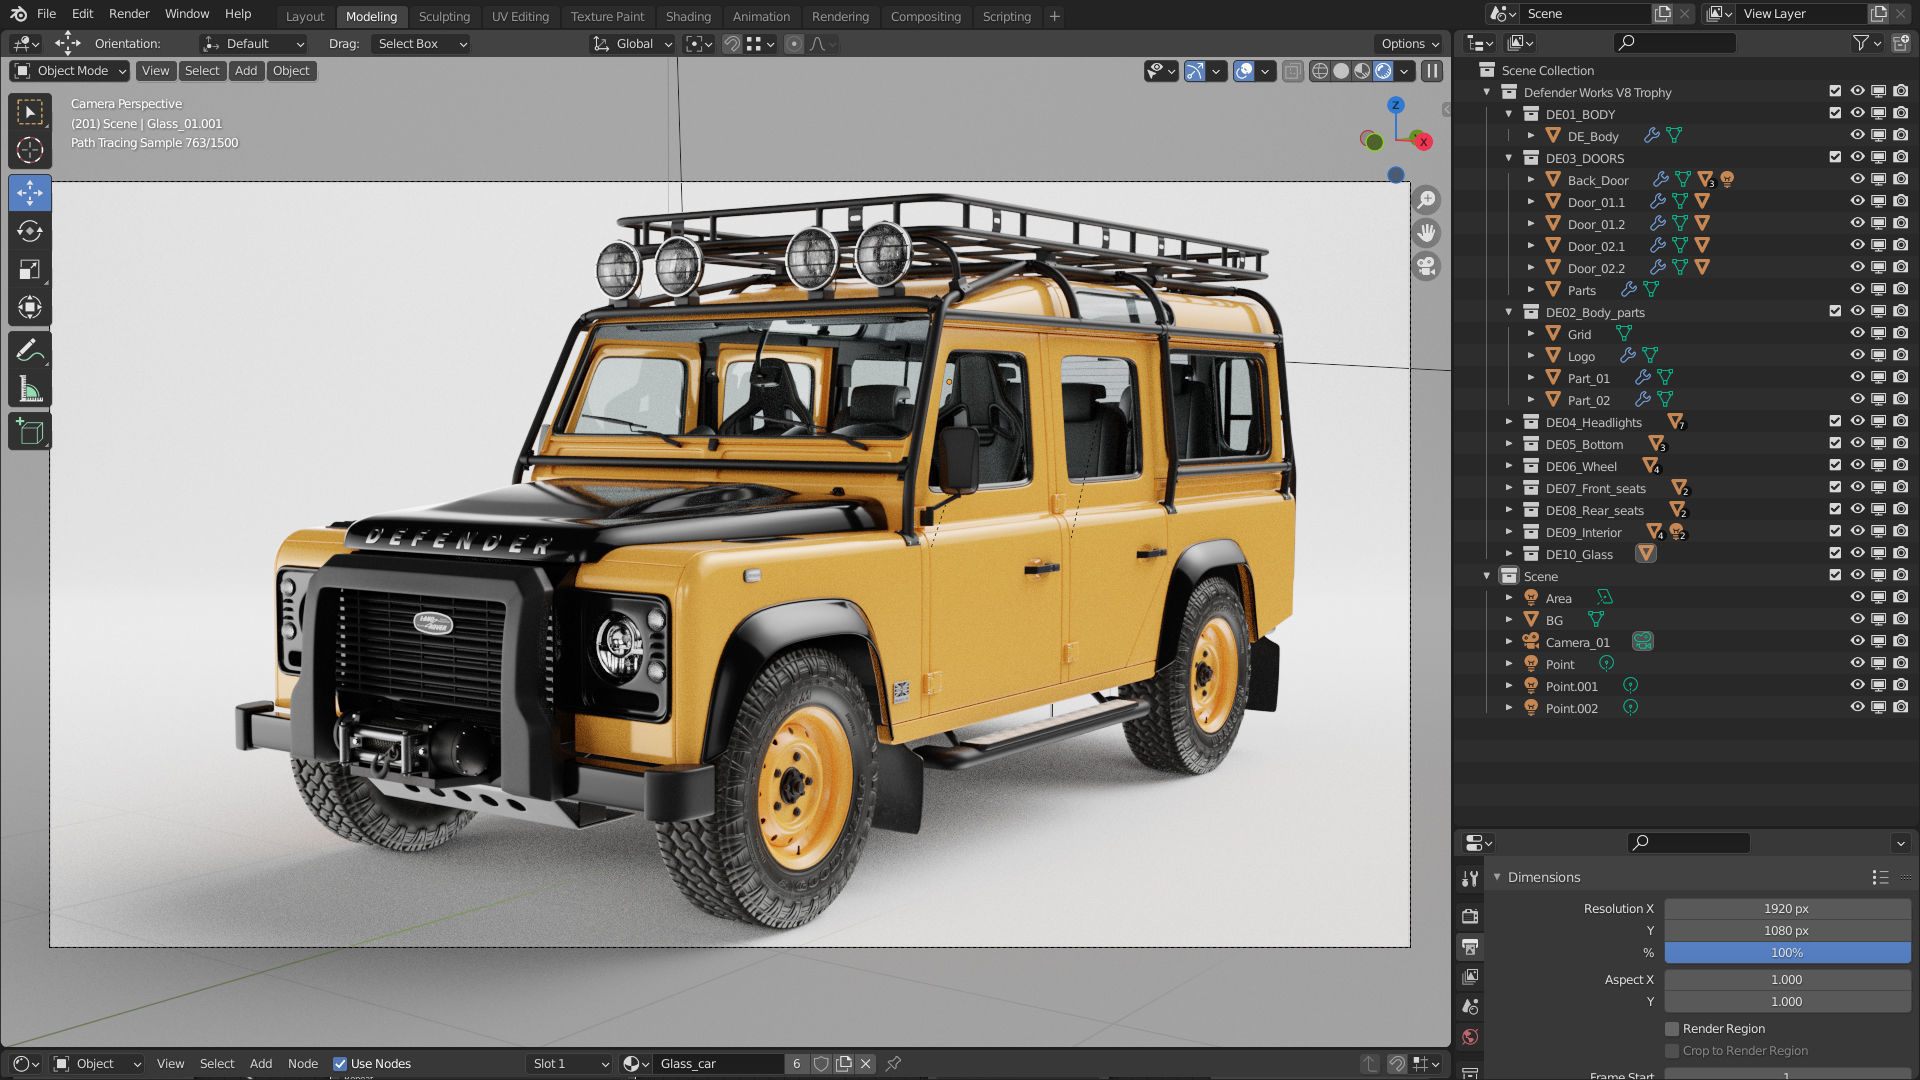Switch to wireframe viewport shading
The width and height of the screenshot is (1920, 1080).
click(1320, 71)
